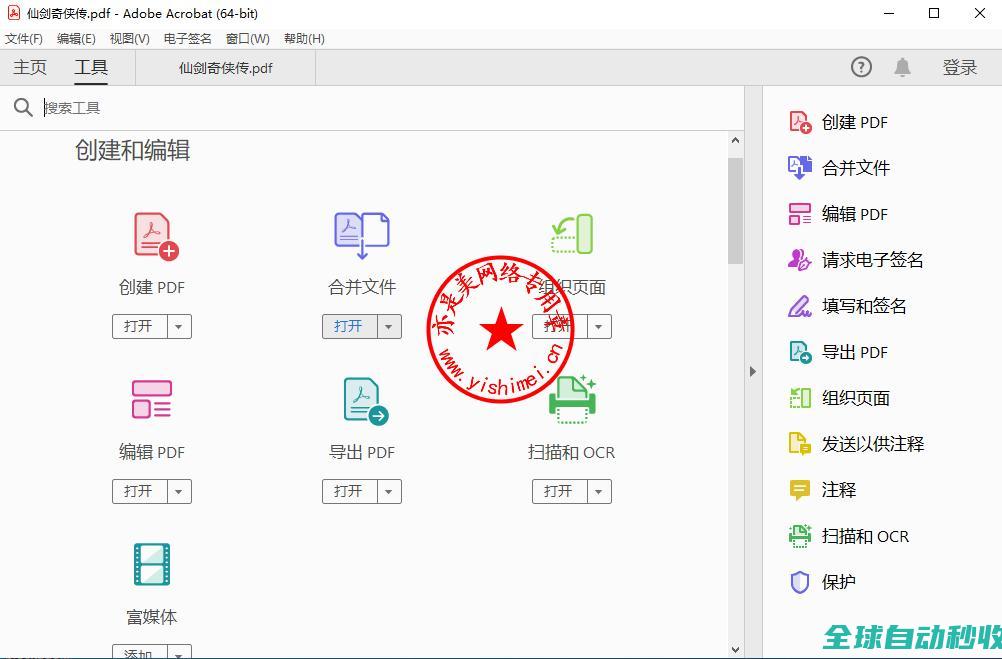The image size is (1002, 659).
Task: Collapse the right pane using the arrow handle
Action: (x=753, y=371)
